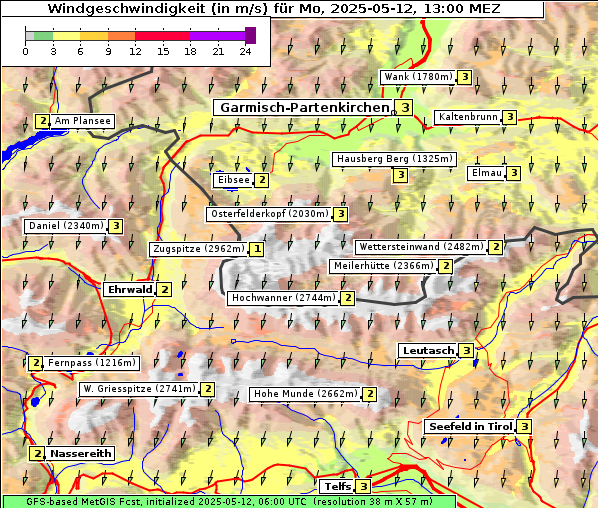598x508 pixels.
Task: Click the GFS-based MetGIS forecast footer
Action: click(230, 502)
